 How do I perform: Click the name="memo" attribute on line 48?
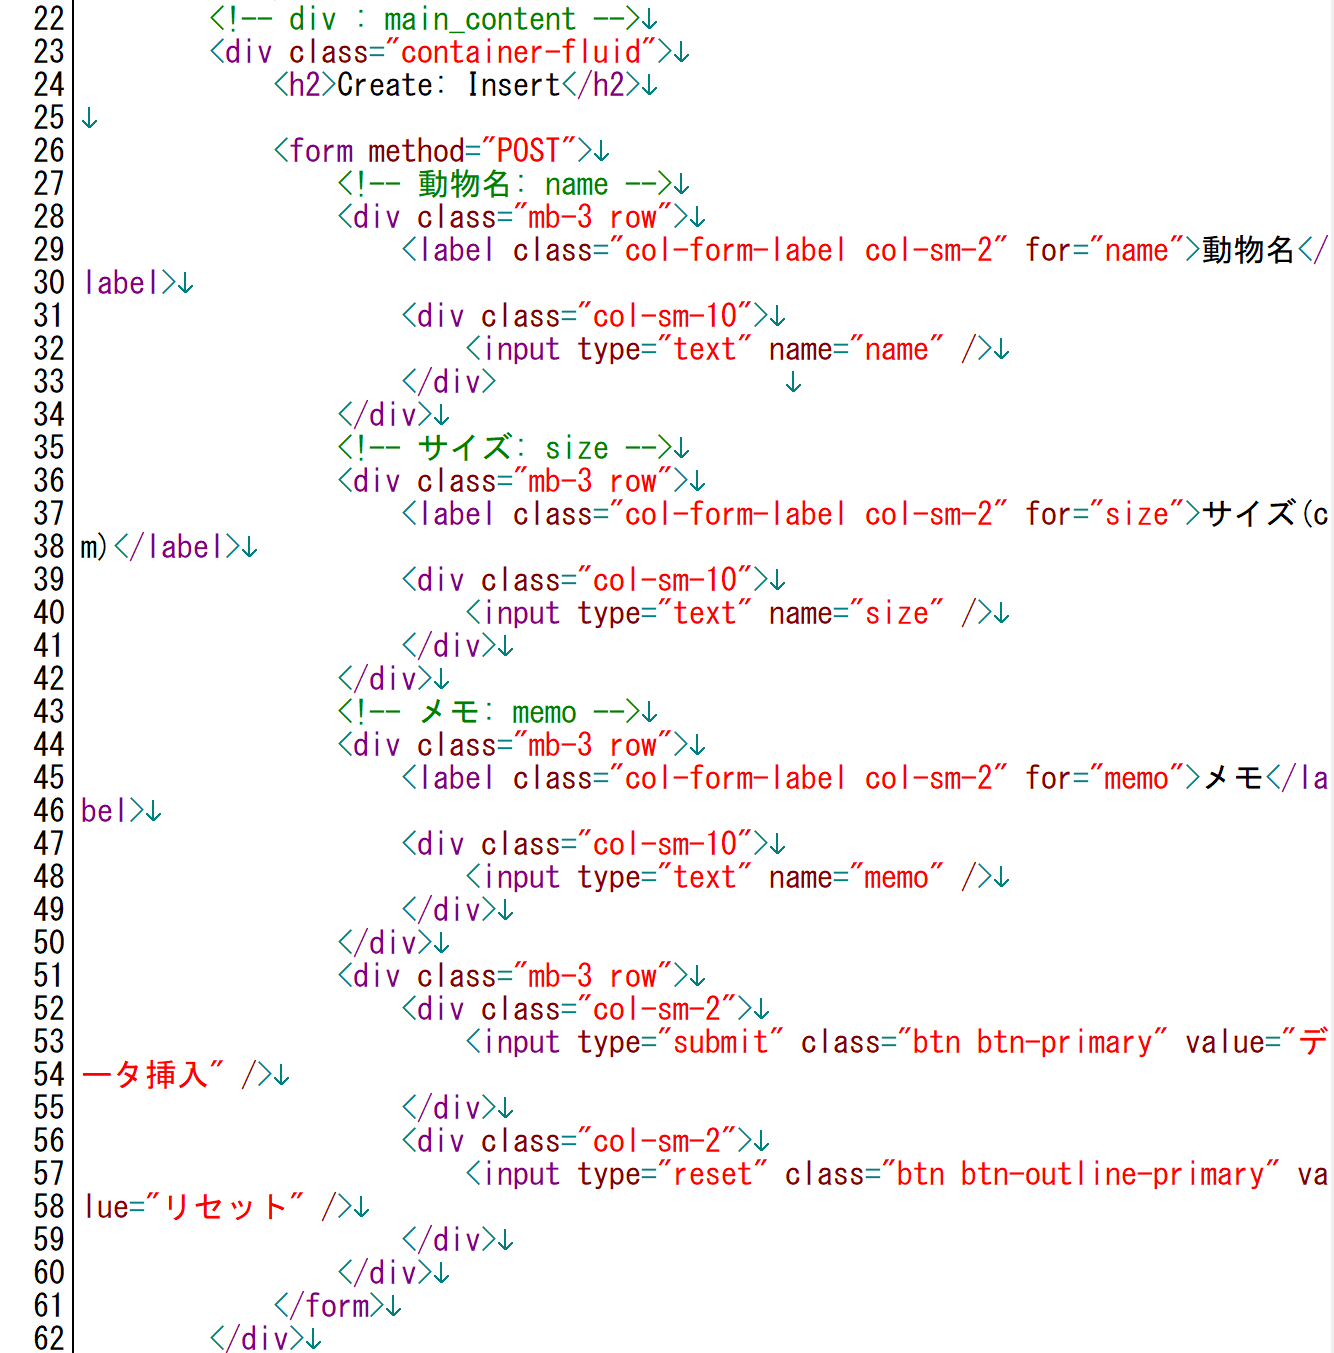coord(856,877)
